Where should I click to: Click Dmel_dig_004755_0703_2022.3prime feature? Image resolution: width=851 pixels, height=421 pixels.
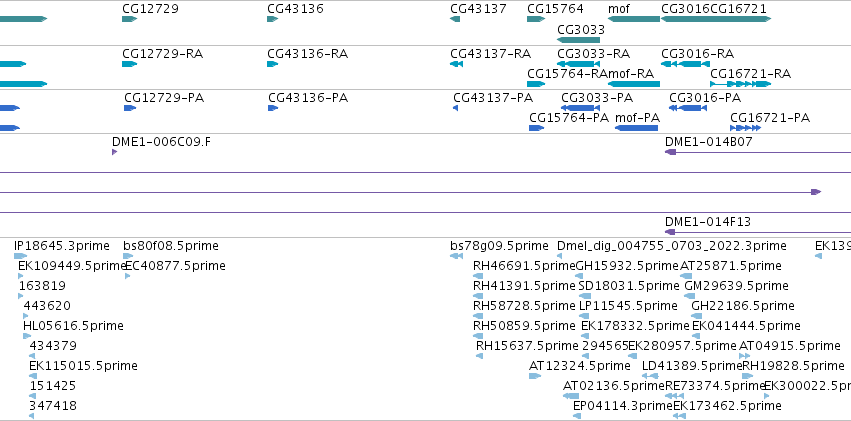560,256
